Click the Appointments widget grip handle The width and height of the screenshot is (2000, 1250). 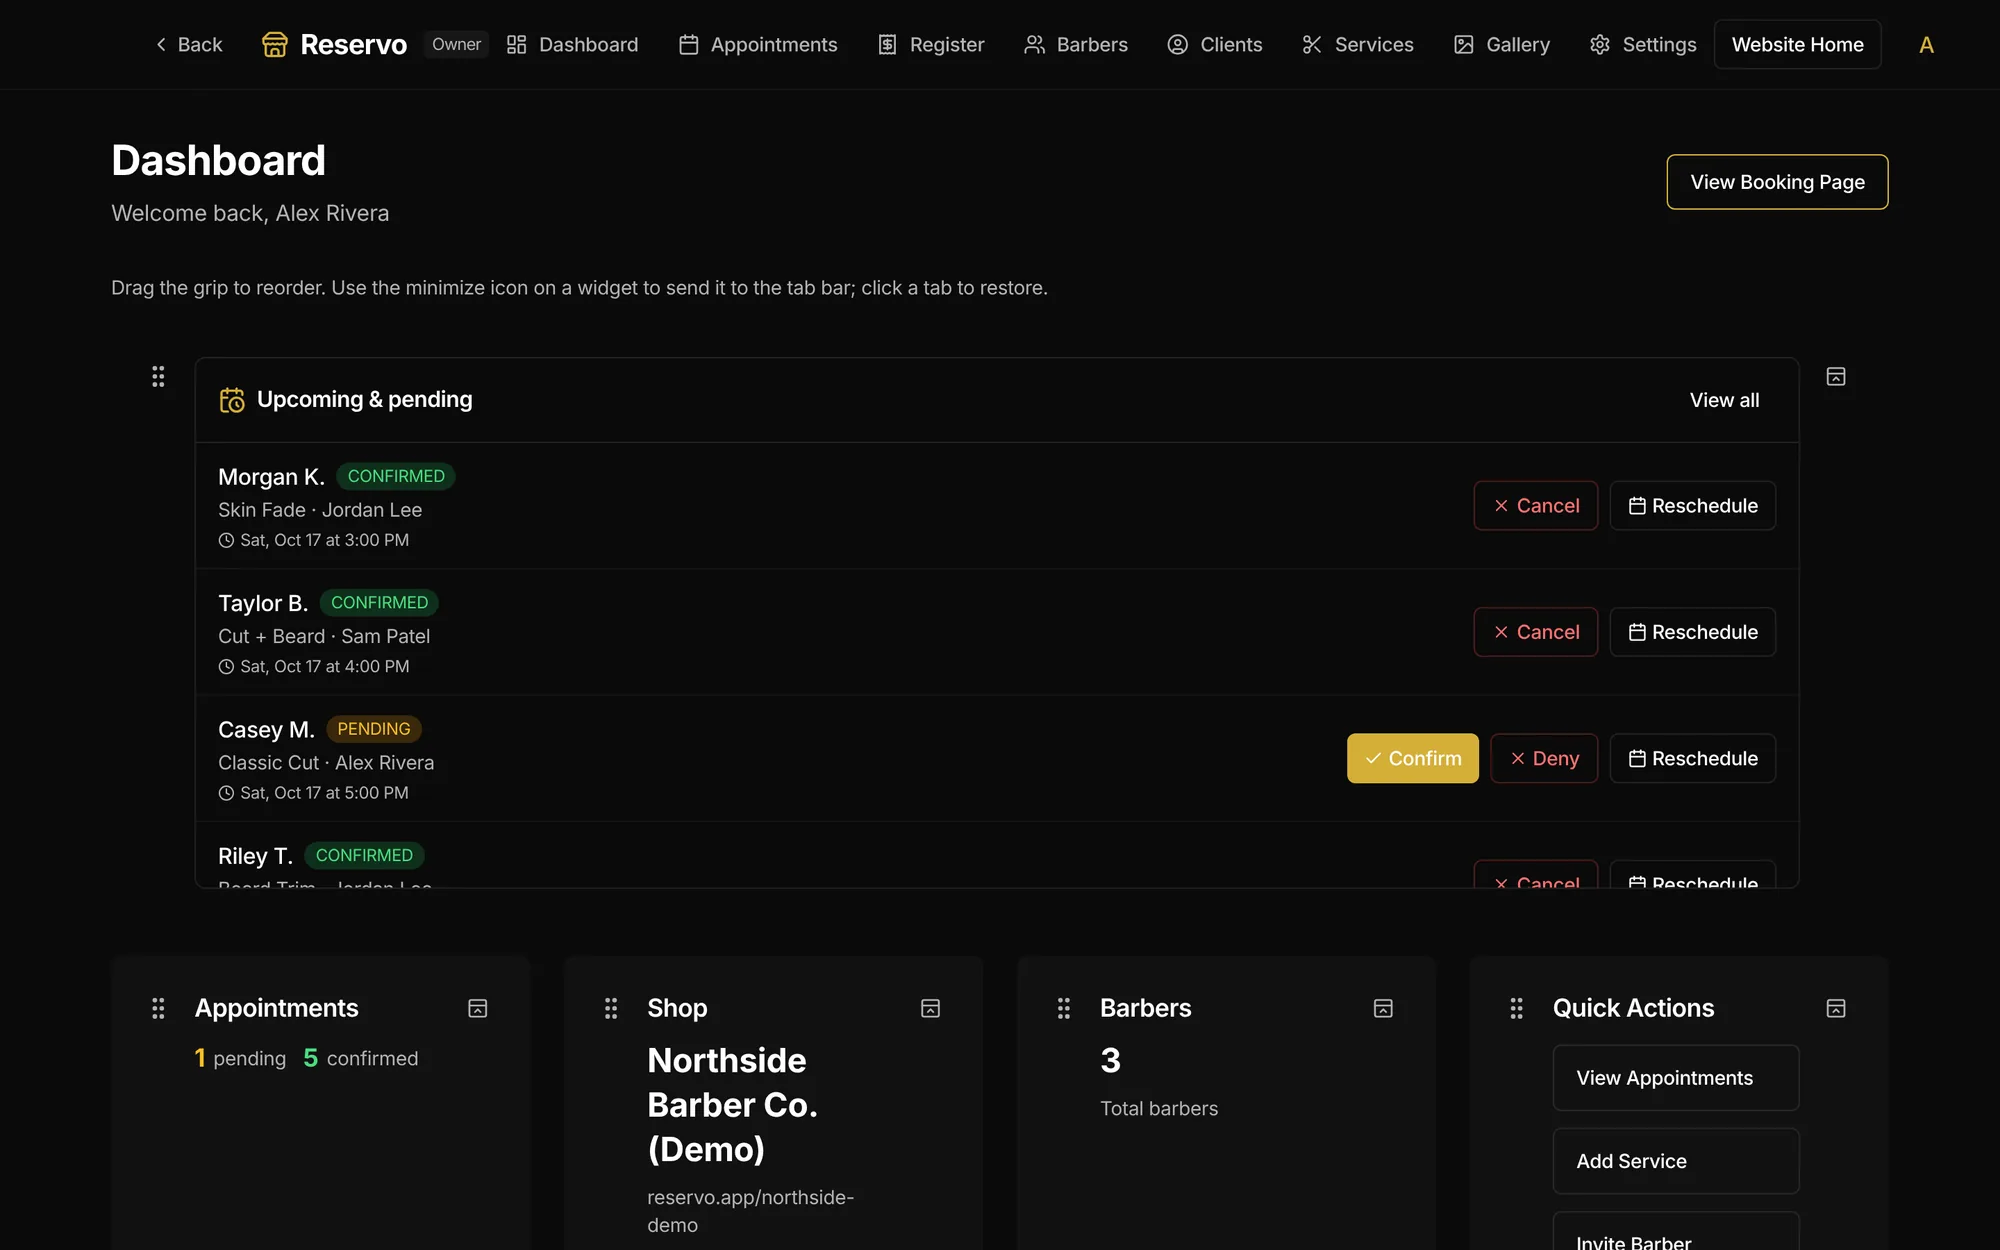coord(158,1008)
